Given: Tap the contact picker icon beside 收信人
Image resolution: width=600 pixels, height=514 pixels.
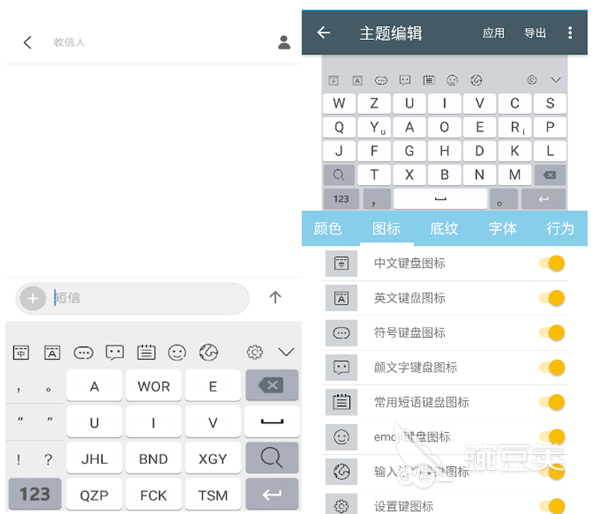Looking at the screenshot, I should (x=284, y=42).
